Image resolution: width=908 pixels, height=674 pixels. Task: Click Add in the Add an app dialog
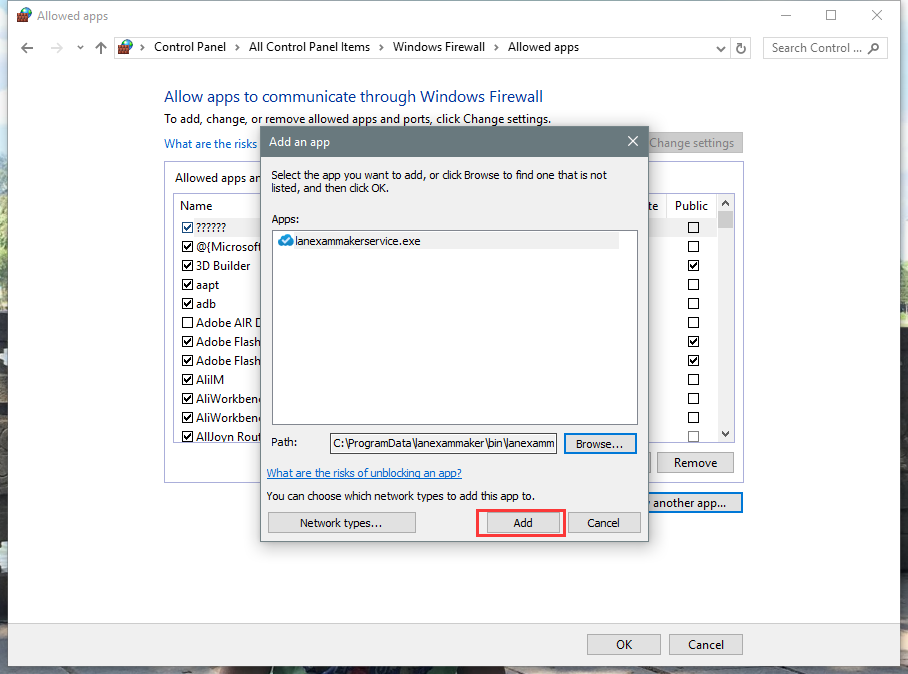coord(523,523)
